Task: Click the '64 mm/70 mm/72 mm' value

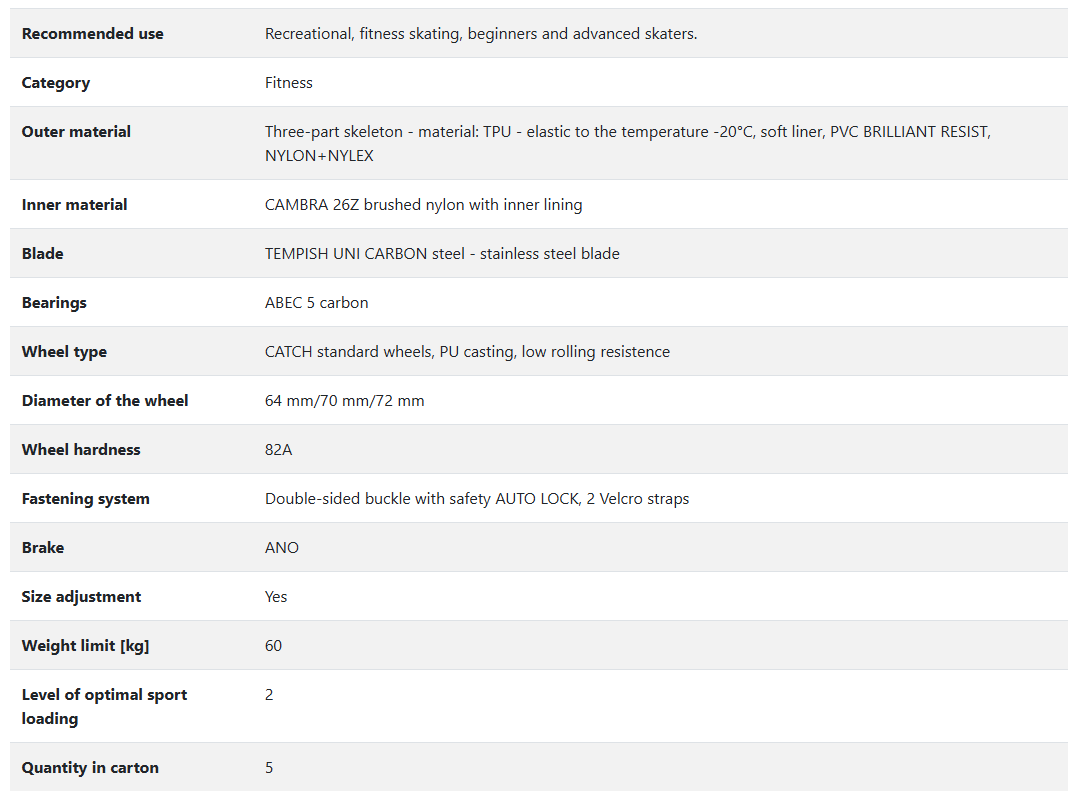Action: point(344,401)
